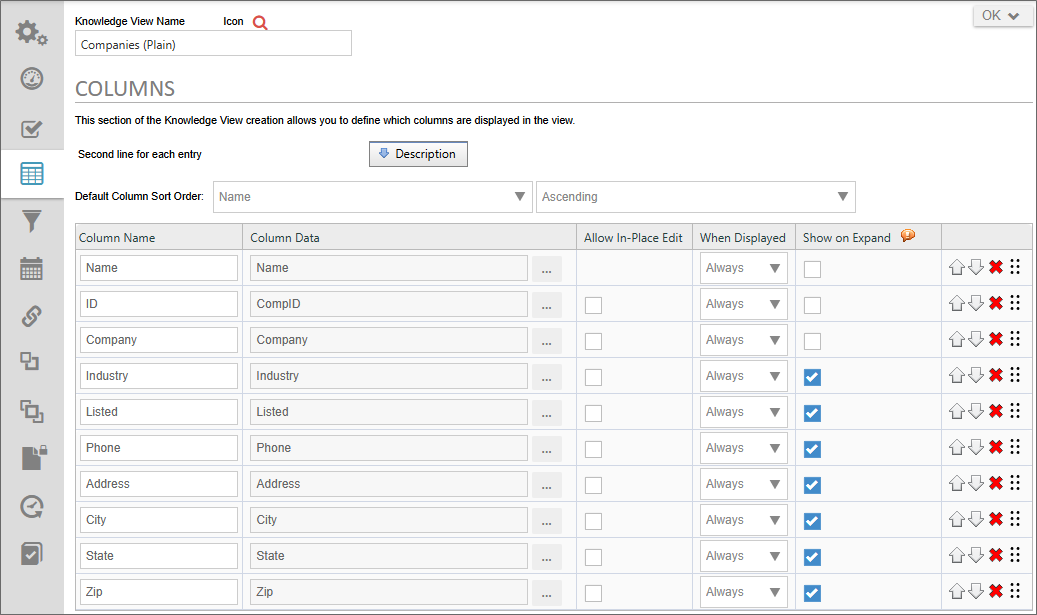Open the Default Column Sort Order dropdown

[372, 197]
